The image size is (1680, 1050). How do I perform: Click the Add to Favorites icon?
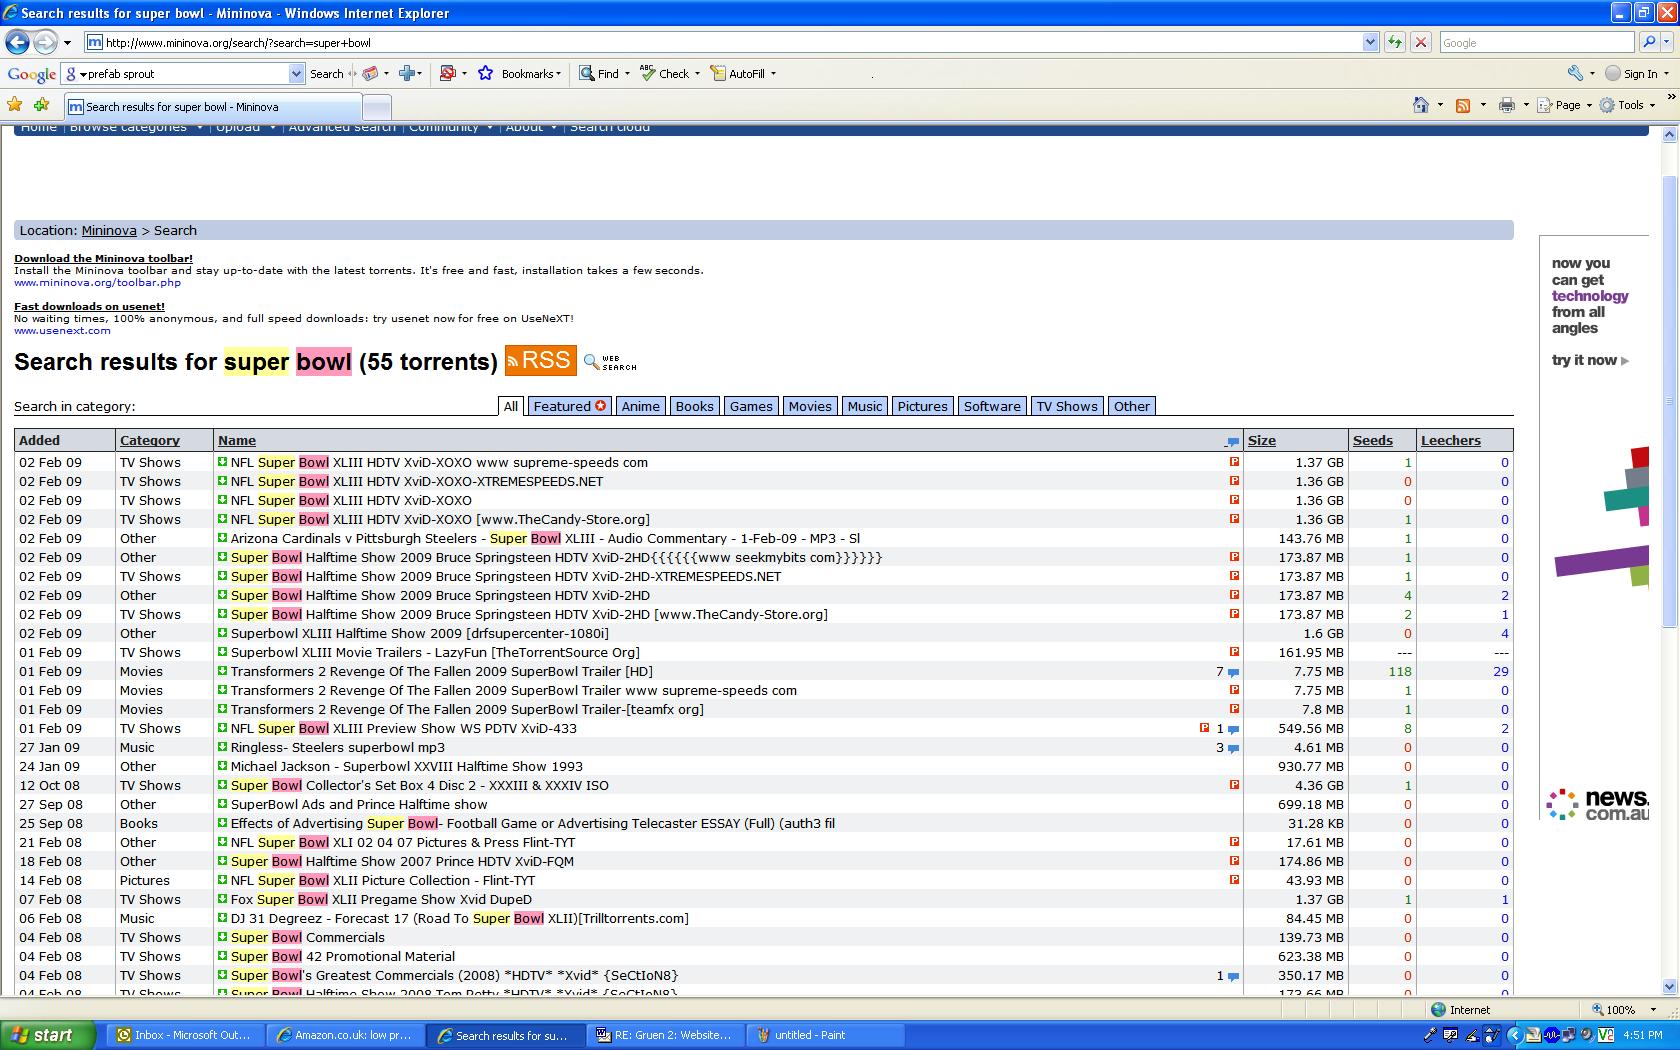click(x=41, y=105)
